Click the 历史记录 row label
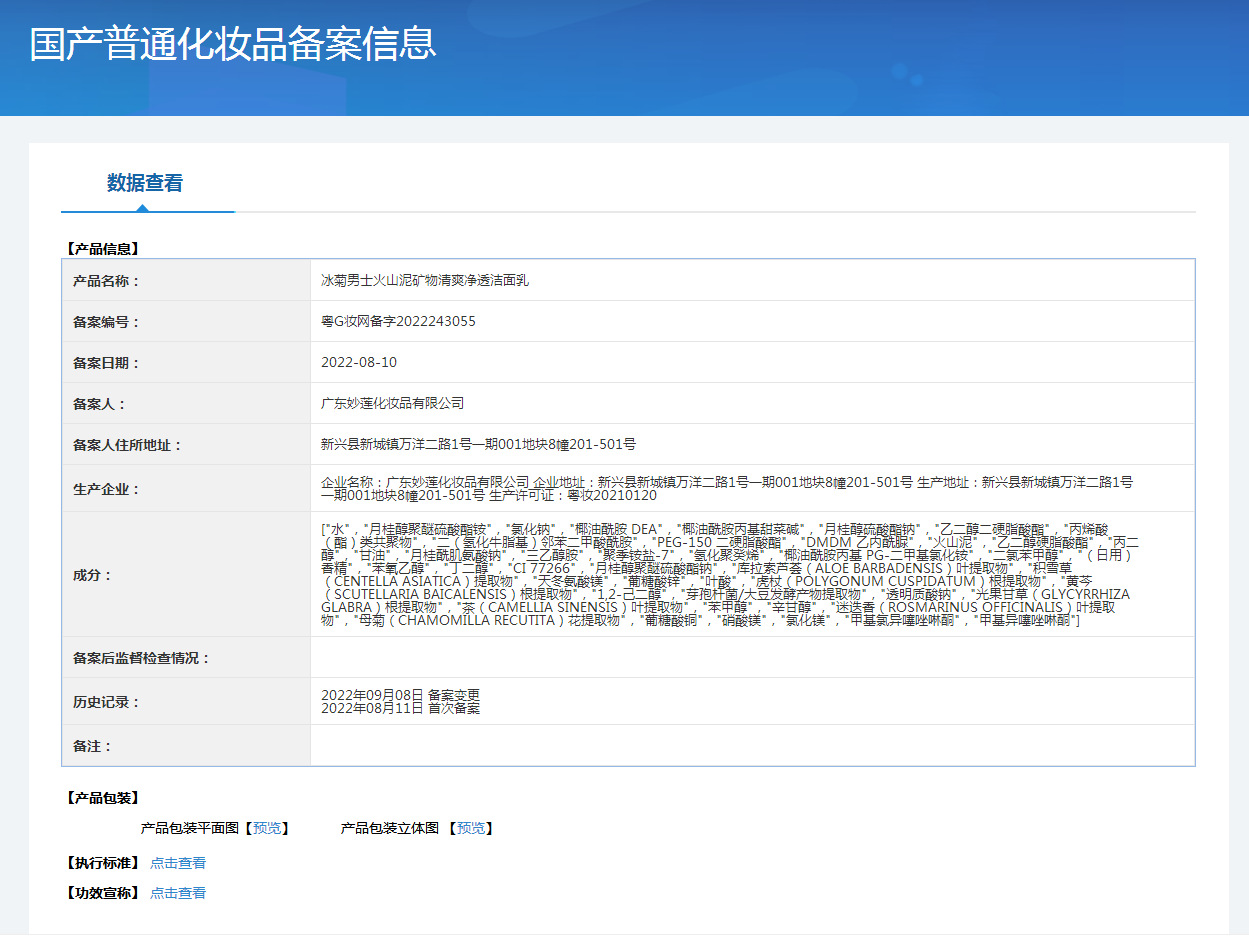 tap(107, 702)
